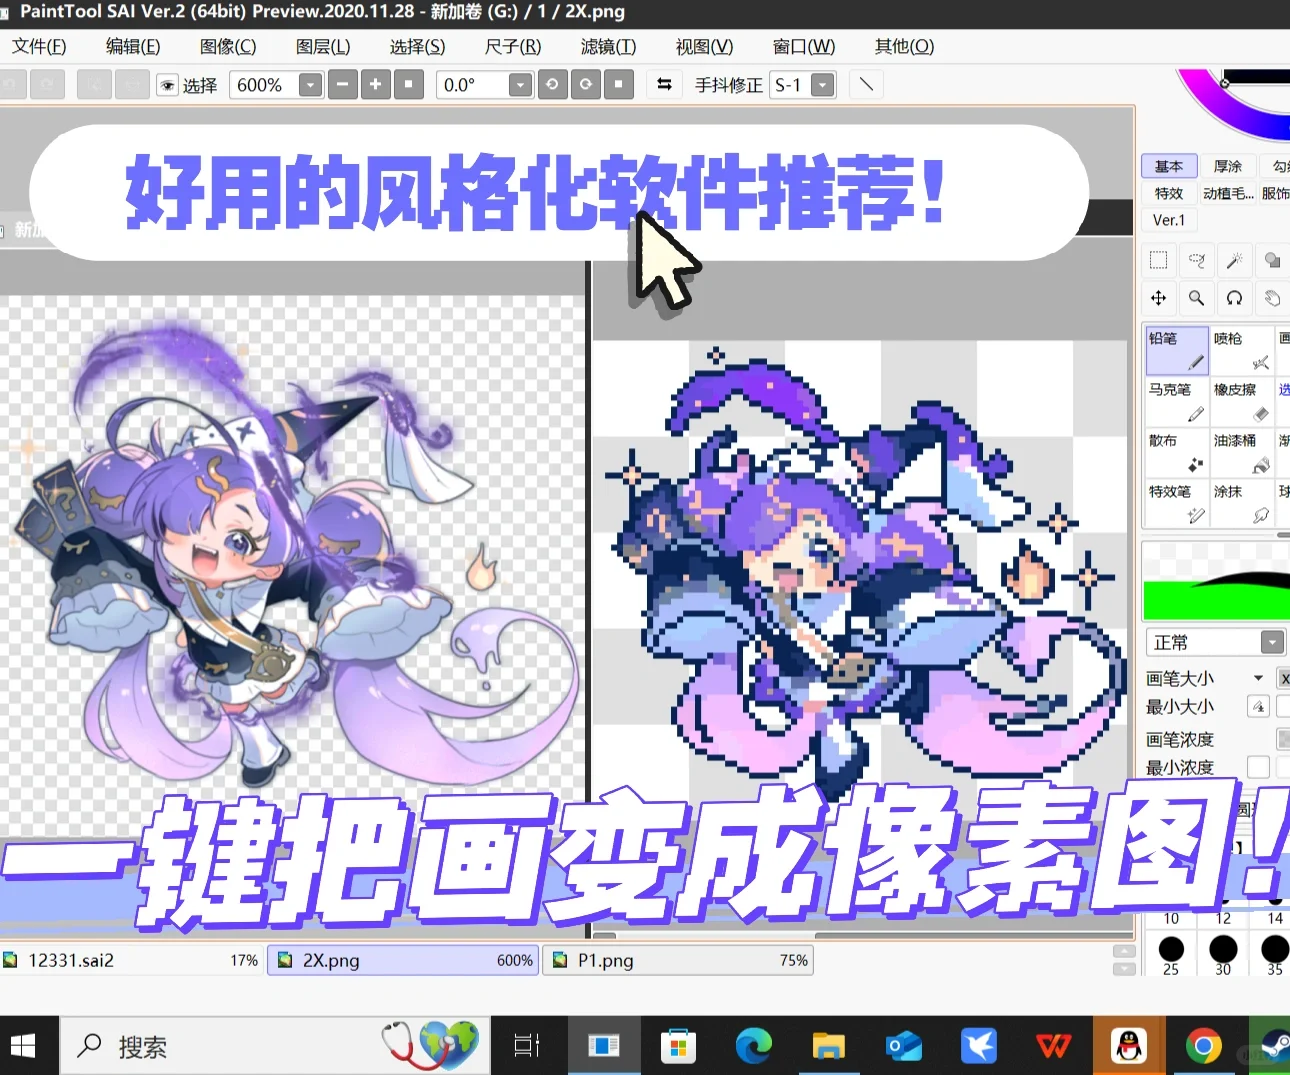1290x1075 pixels.
Task: Select the Hand pan tool
Action: pos(1271,298)
